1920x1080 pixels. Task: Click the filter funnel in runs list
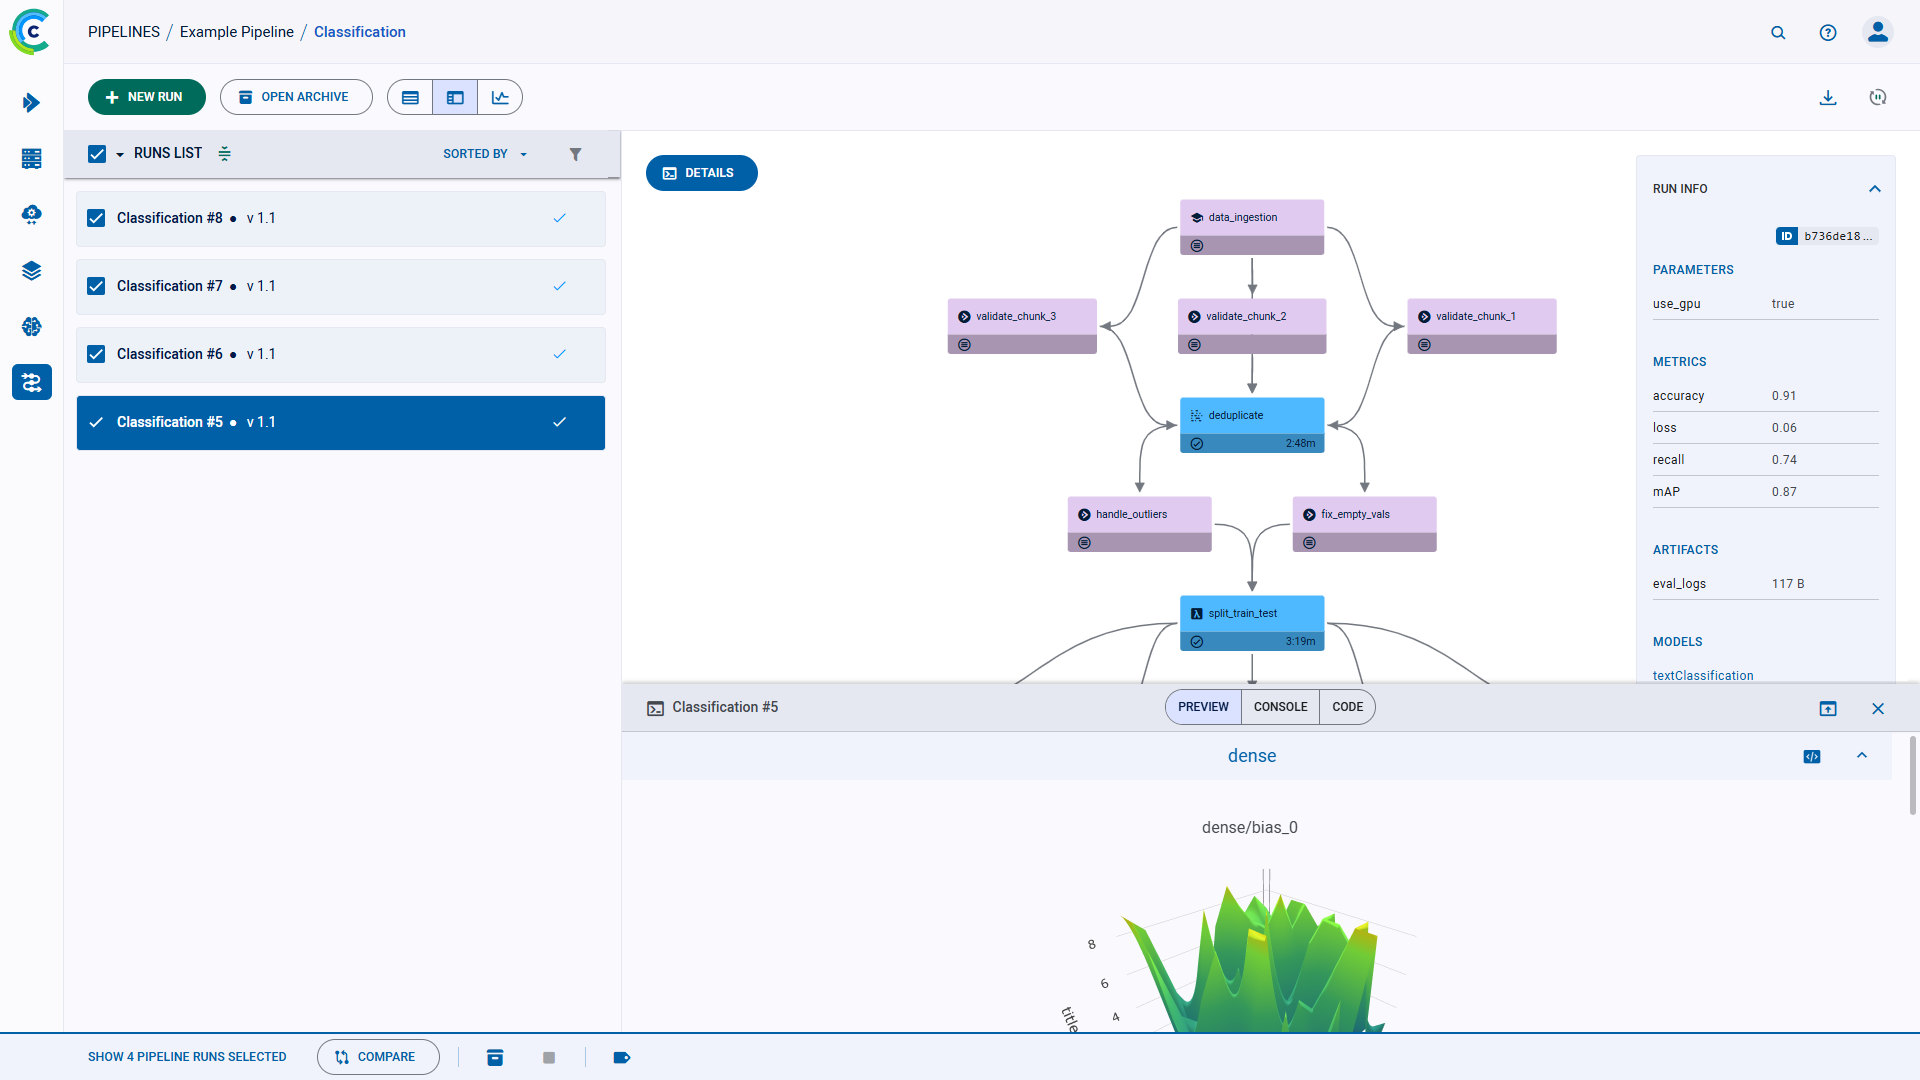point(575,154)
